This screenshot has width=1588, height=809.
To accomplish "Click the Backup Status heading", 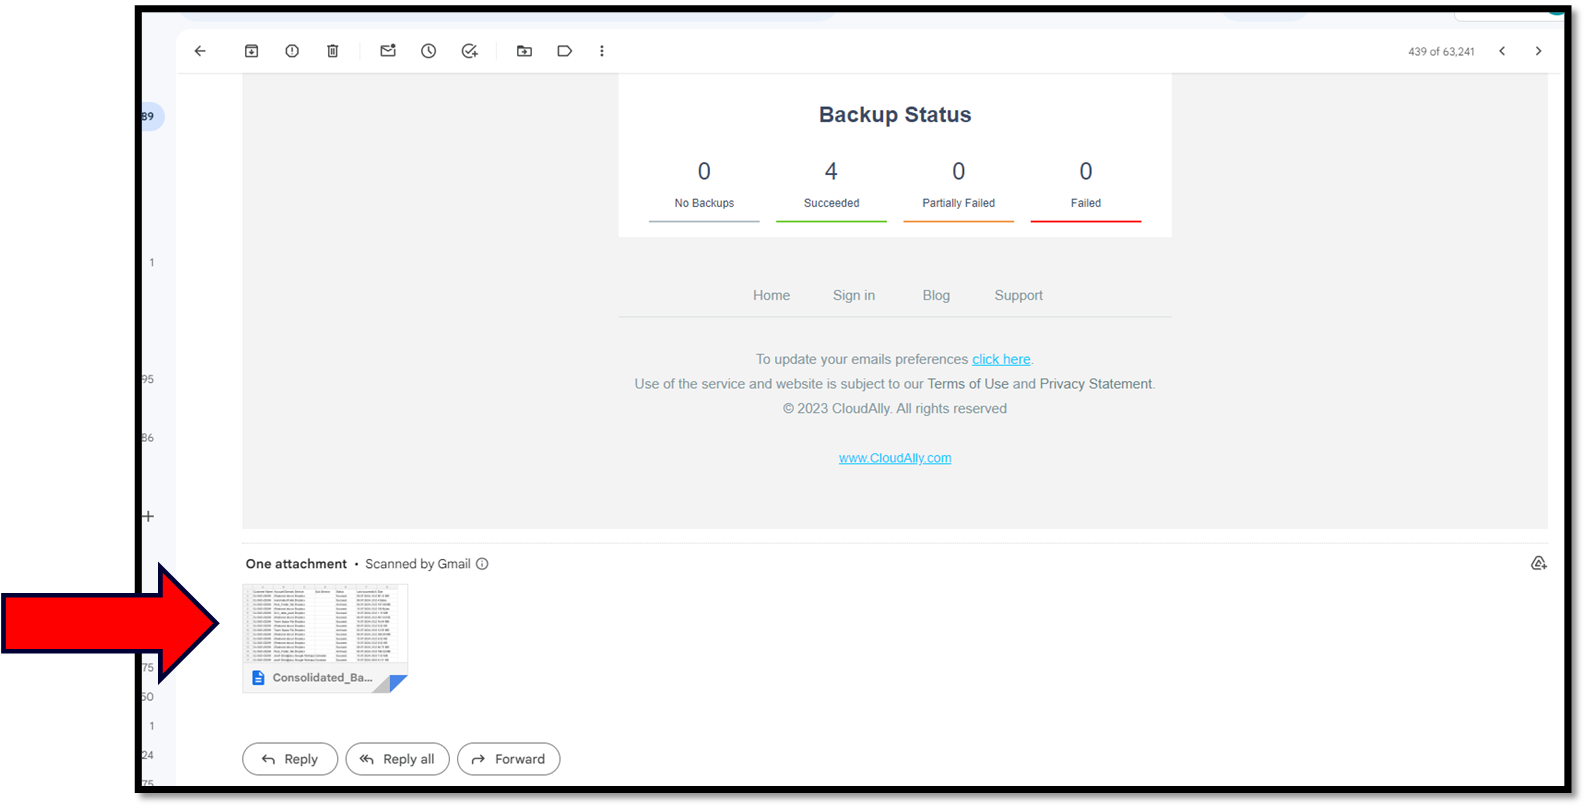I will coord(895,115).
